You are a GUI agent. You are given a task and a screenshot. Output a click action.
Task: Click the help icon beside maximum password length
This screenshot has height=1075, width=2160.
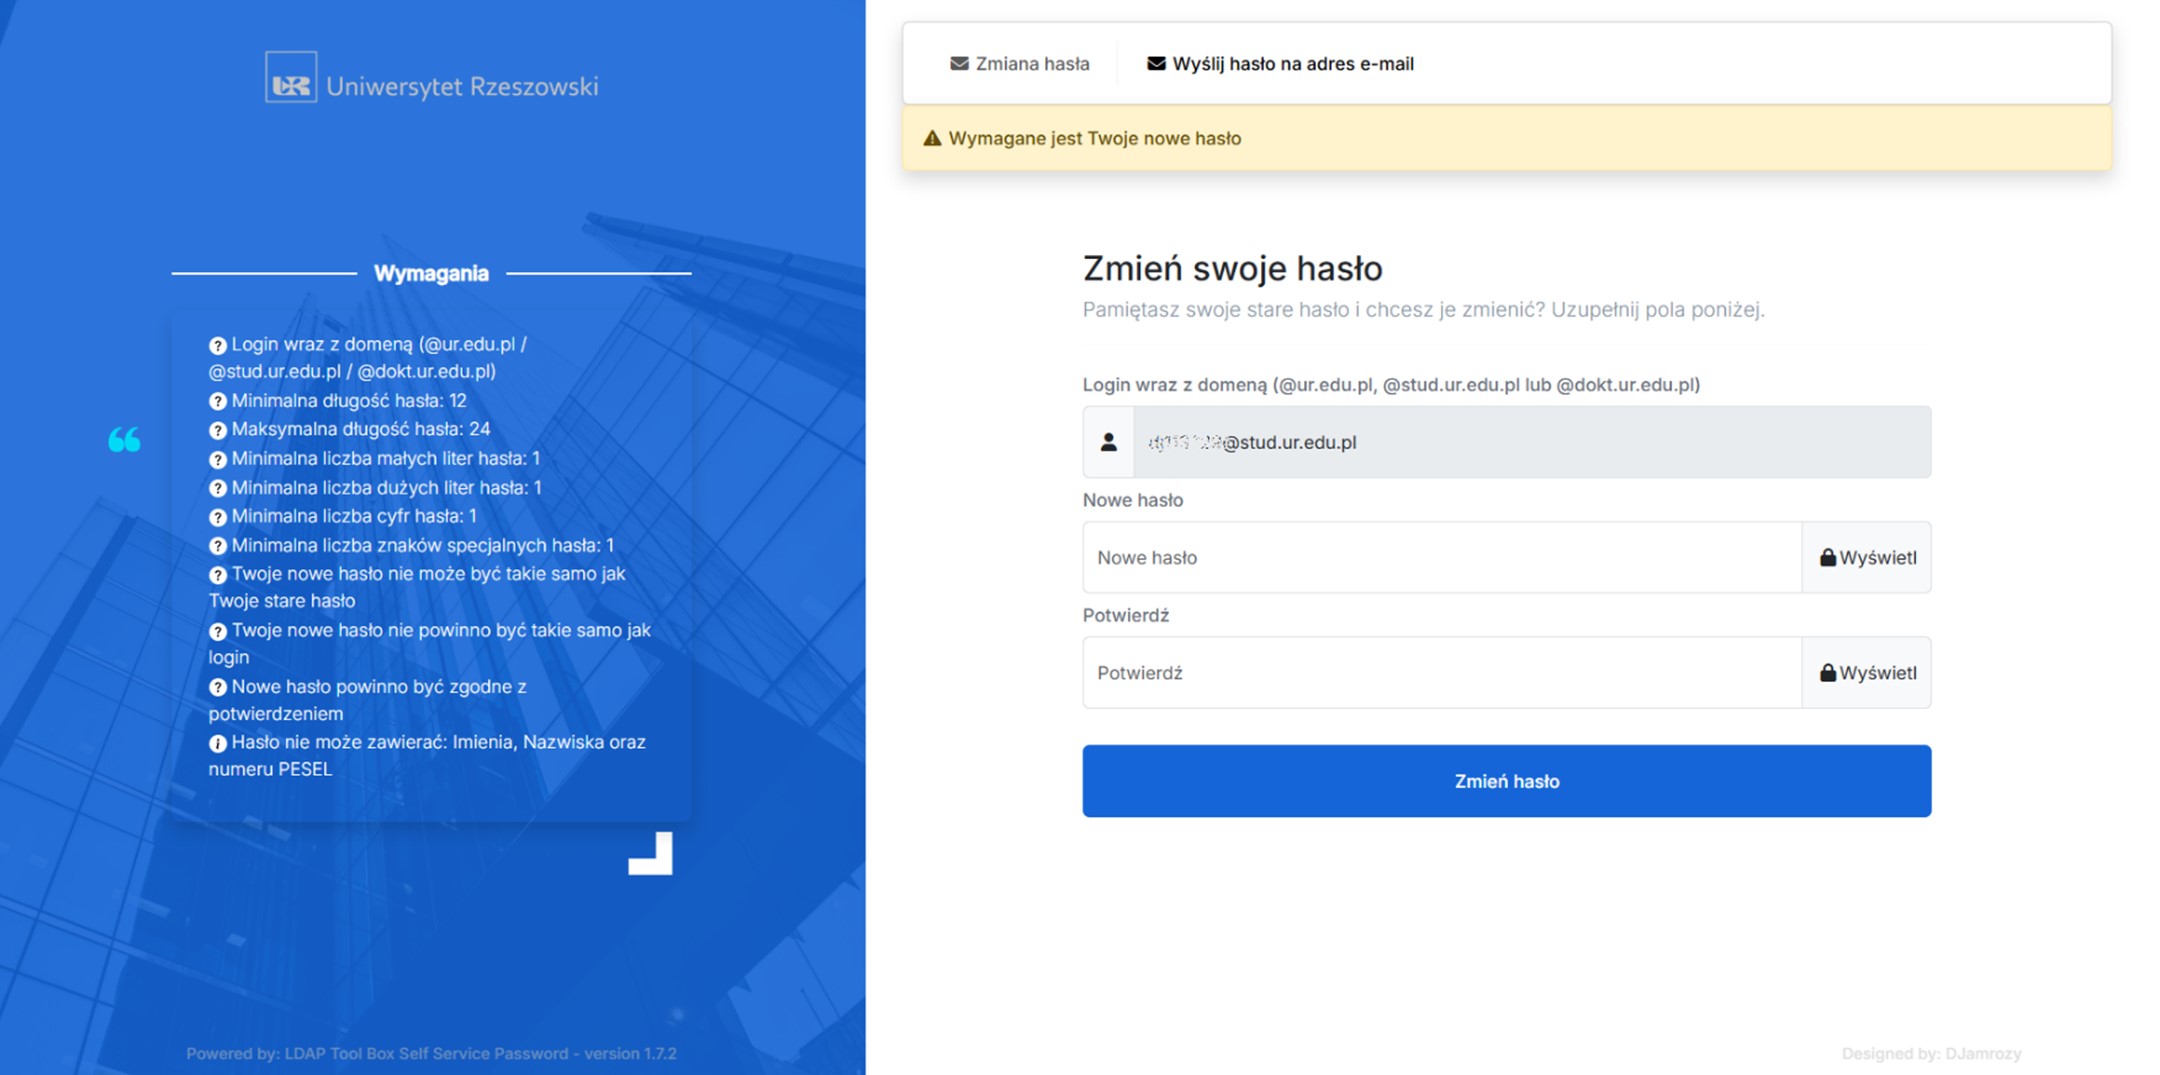pyautogui.click(x=218, y=431)
